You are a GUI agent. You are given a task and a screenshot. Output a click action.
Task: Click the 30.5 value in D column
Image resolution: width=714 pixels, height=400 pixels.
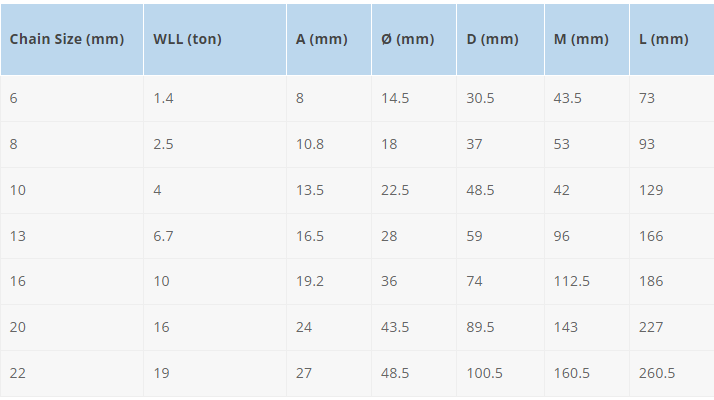point(500,98)
